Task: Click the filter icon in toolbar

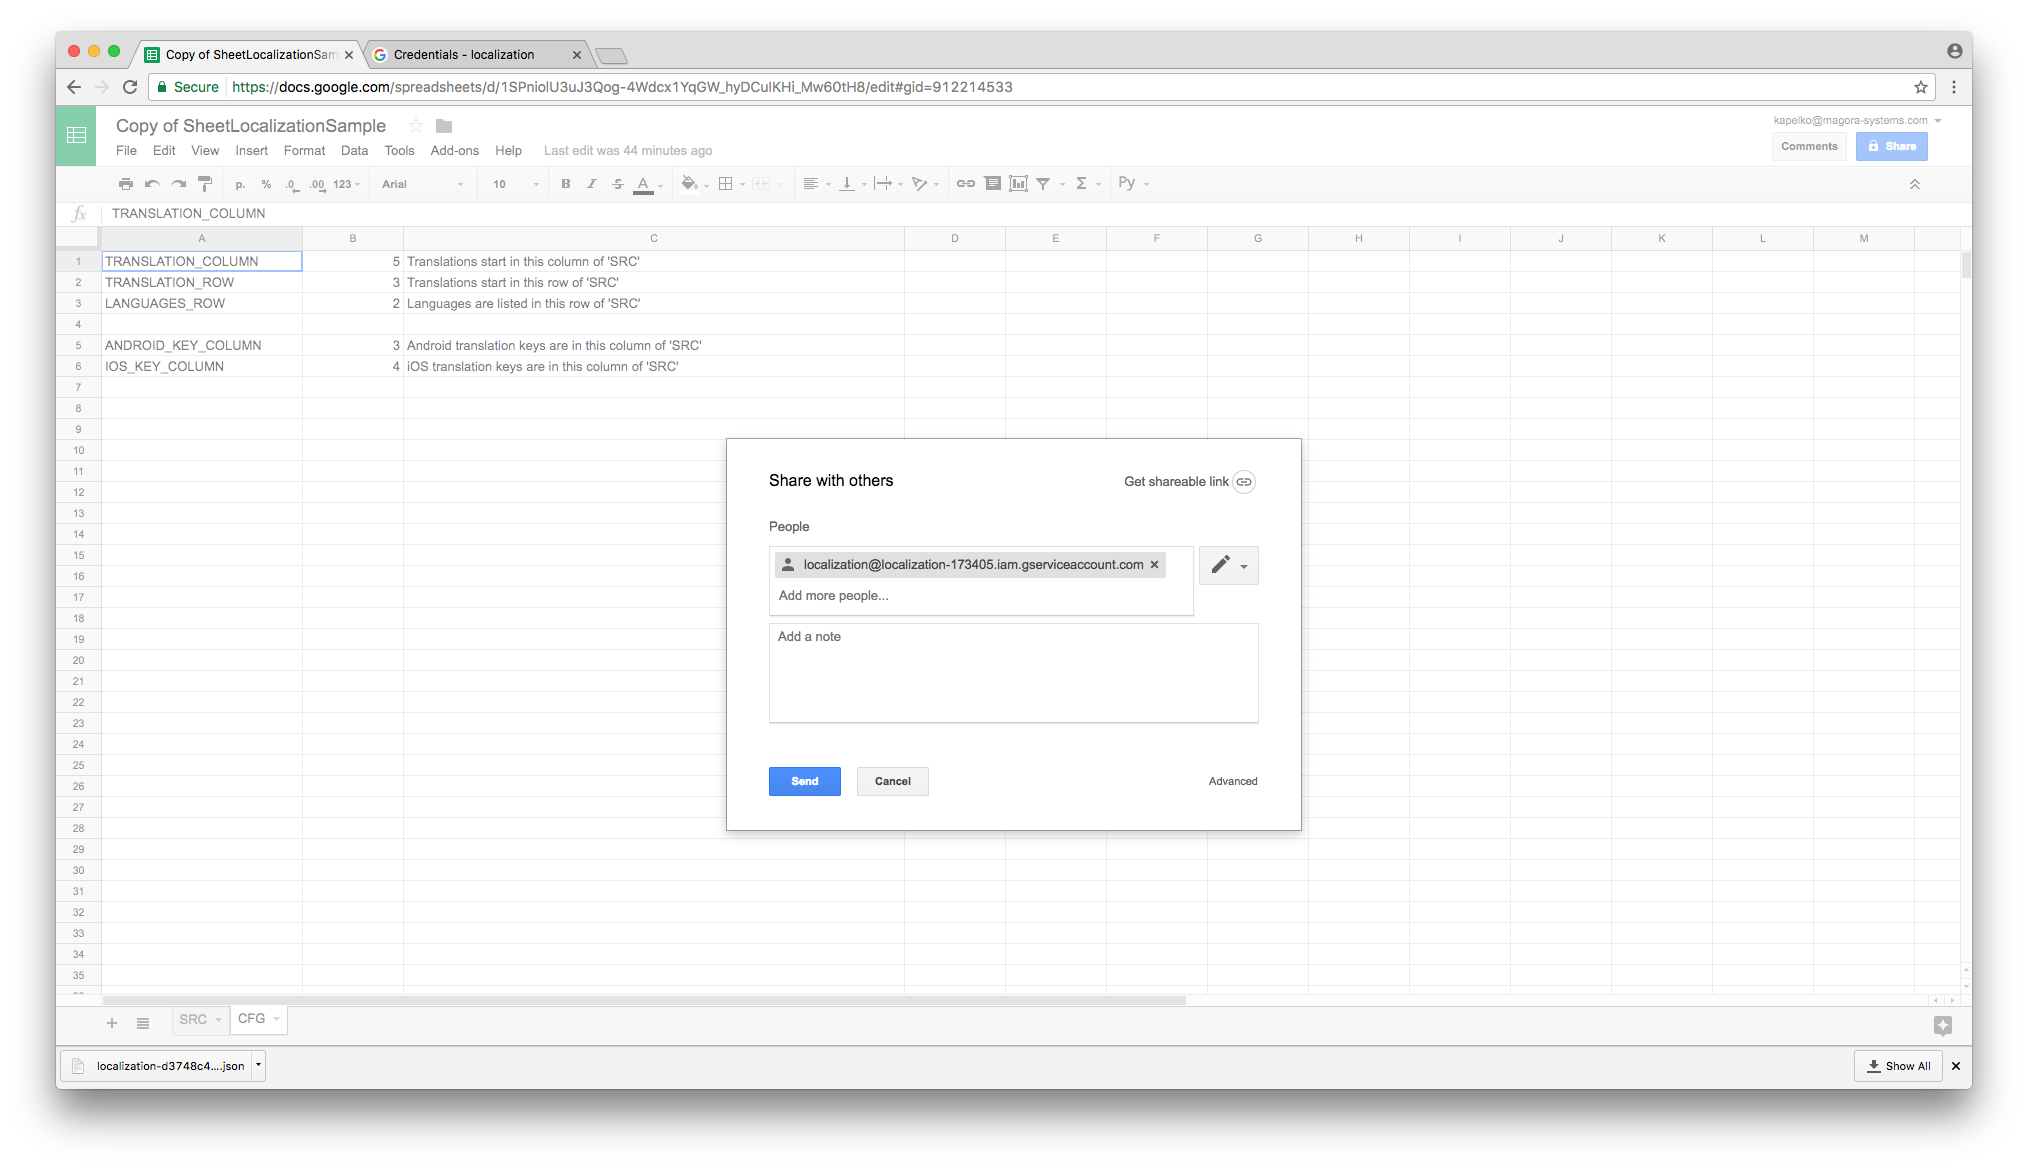Action: [1043, 184]
